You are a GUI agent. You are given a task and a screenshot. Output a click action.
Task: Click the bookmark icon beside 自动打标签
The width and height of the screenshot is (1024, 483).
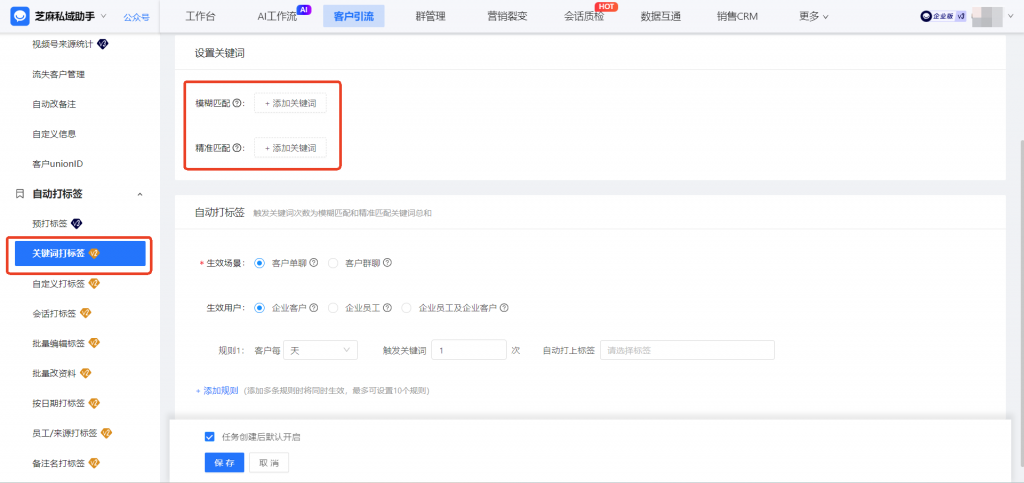pyautogui.click(x=19, y=194)
